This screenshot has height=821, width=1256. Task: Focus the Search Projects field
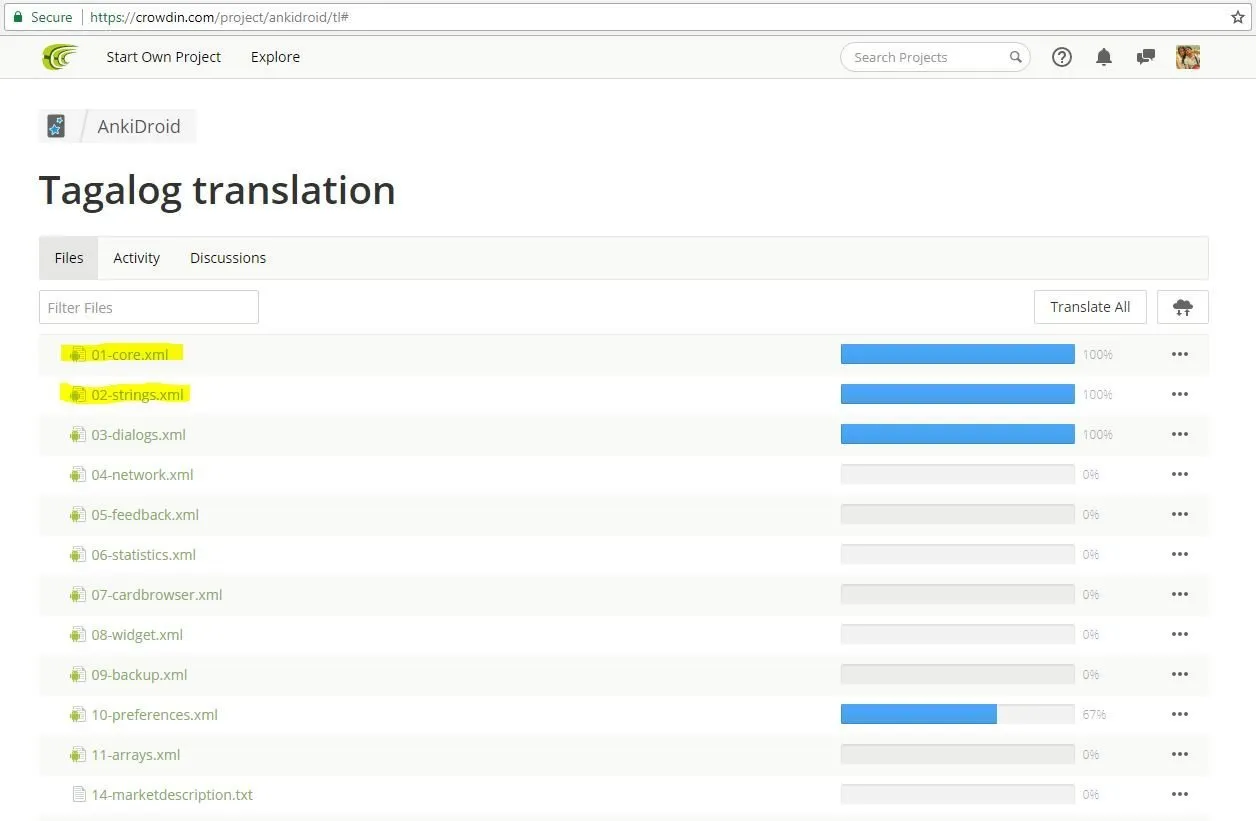pos(935,57)
